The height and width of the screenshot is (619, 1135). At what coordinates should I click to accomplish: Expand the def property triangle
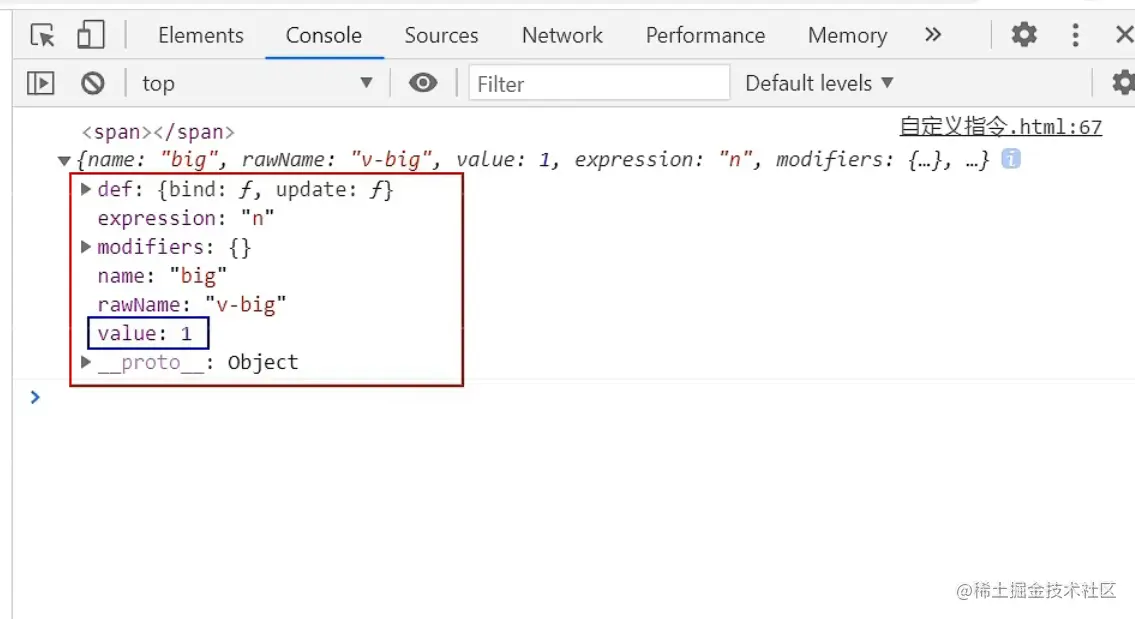point(87,189)
